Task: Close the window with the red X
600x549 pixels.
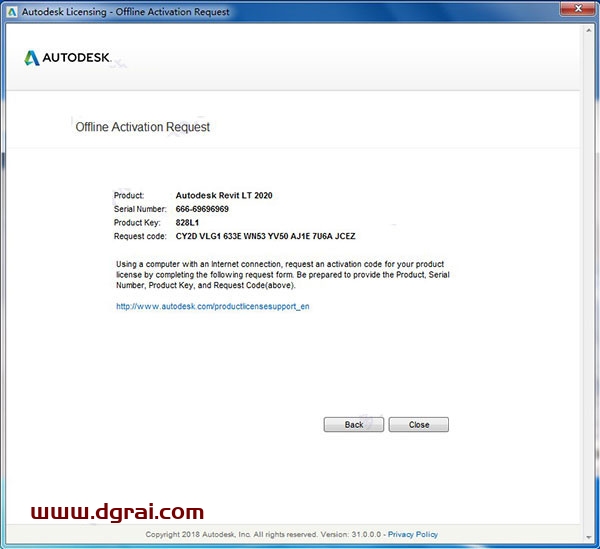Action: tap(574, 11)
